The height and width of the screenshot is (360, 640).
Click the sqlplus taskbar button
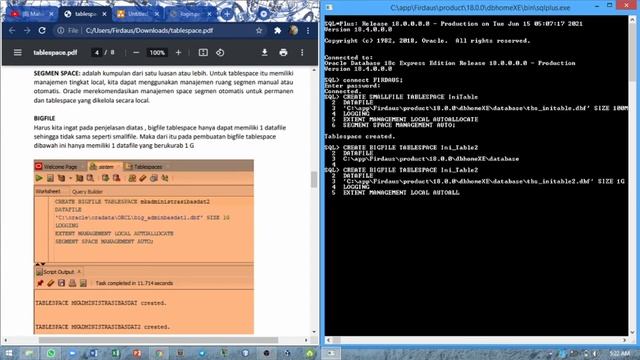(x=331, y=353)
